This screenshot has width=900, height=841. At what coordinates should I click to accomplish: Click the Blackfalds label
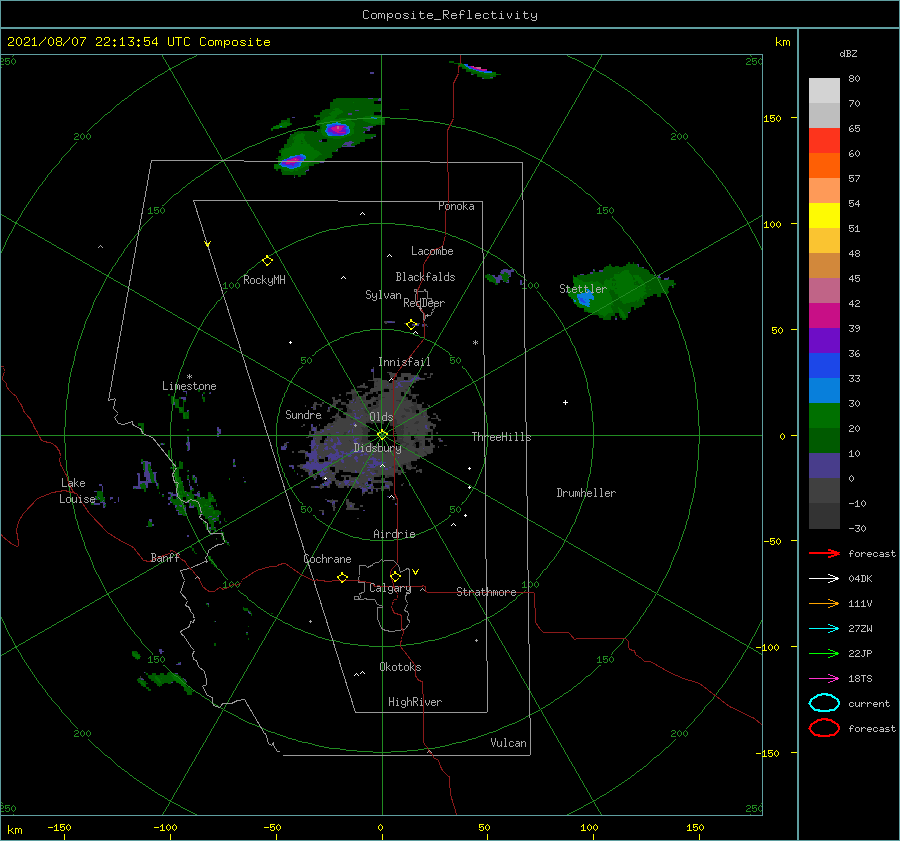pyautogui.click(x=425, y=277)
